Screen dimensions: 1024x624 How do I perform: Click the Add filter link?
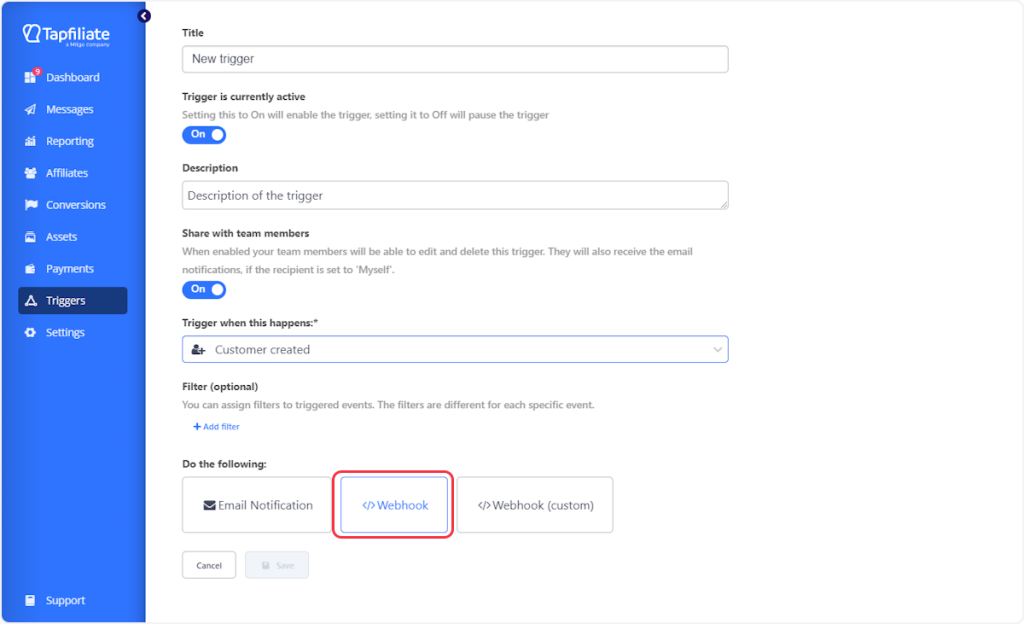point(216,427)
